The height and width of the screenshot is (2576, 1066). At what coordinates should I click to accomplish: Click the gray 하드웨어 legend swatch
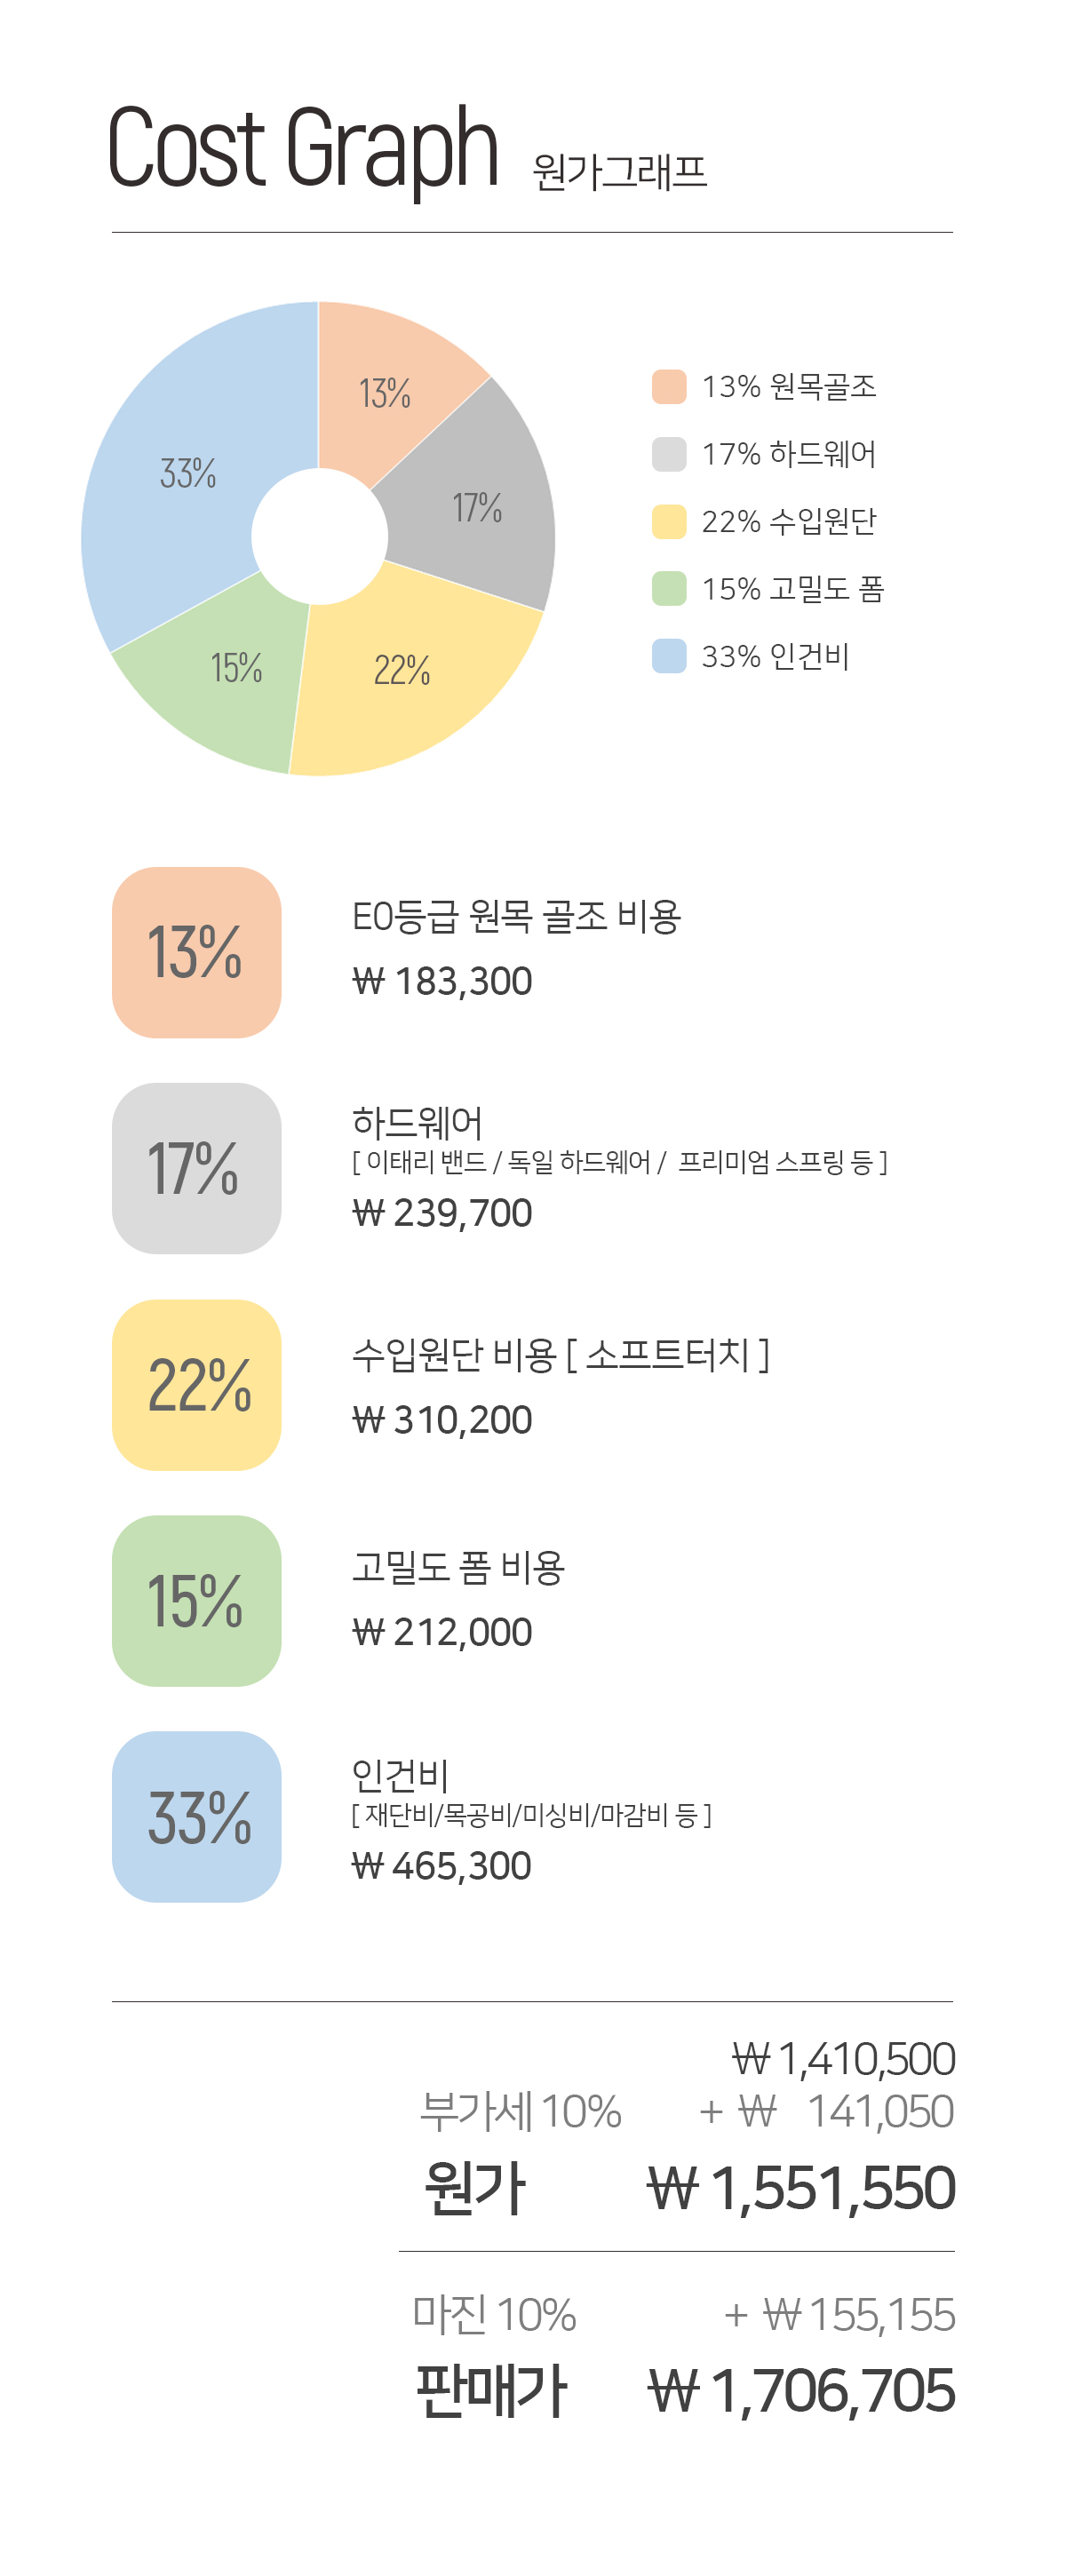[668, 454]
